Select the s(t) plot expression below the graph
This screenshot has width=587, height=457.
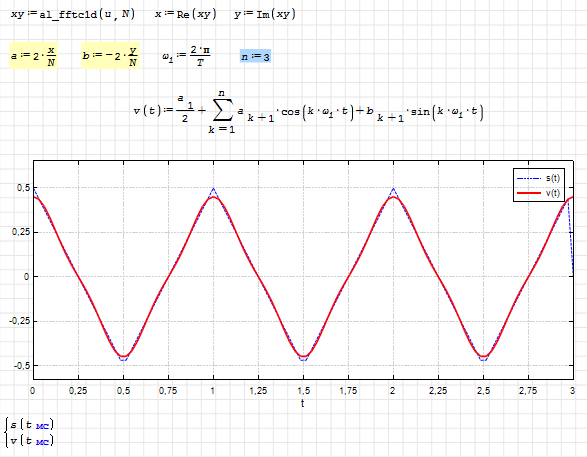pos(32,425)
